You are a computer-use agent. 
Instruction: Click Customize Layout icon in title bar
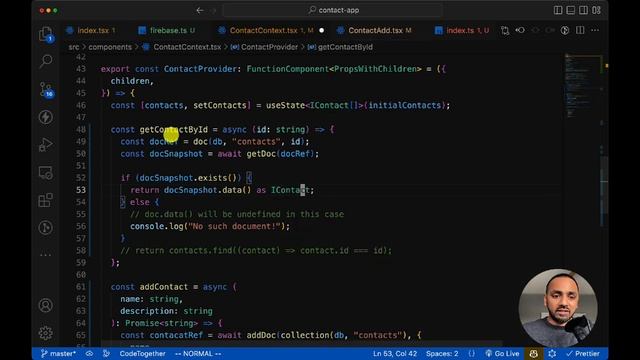point(596,10)
